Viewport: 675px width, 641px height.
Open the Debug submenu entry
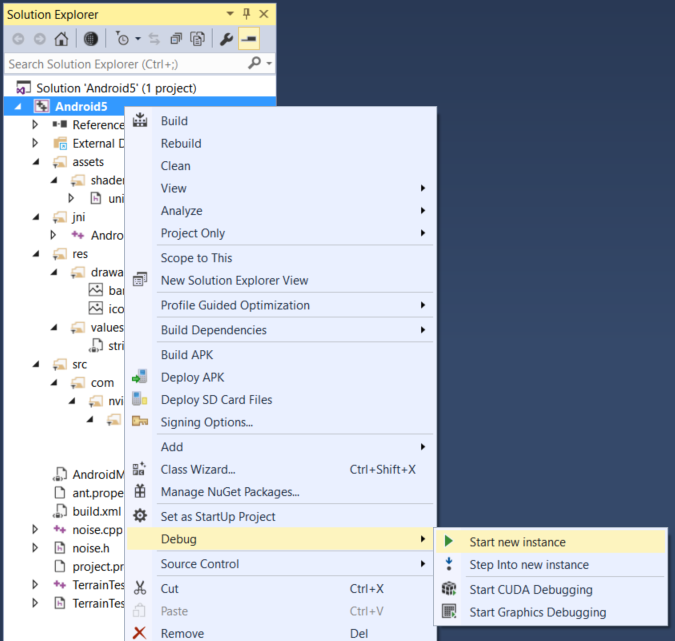[281, 539]
